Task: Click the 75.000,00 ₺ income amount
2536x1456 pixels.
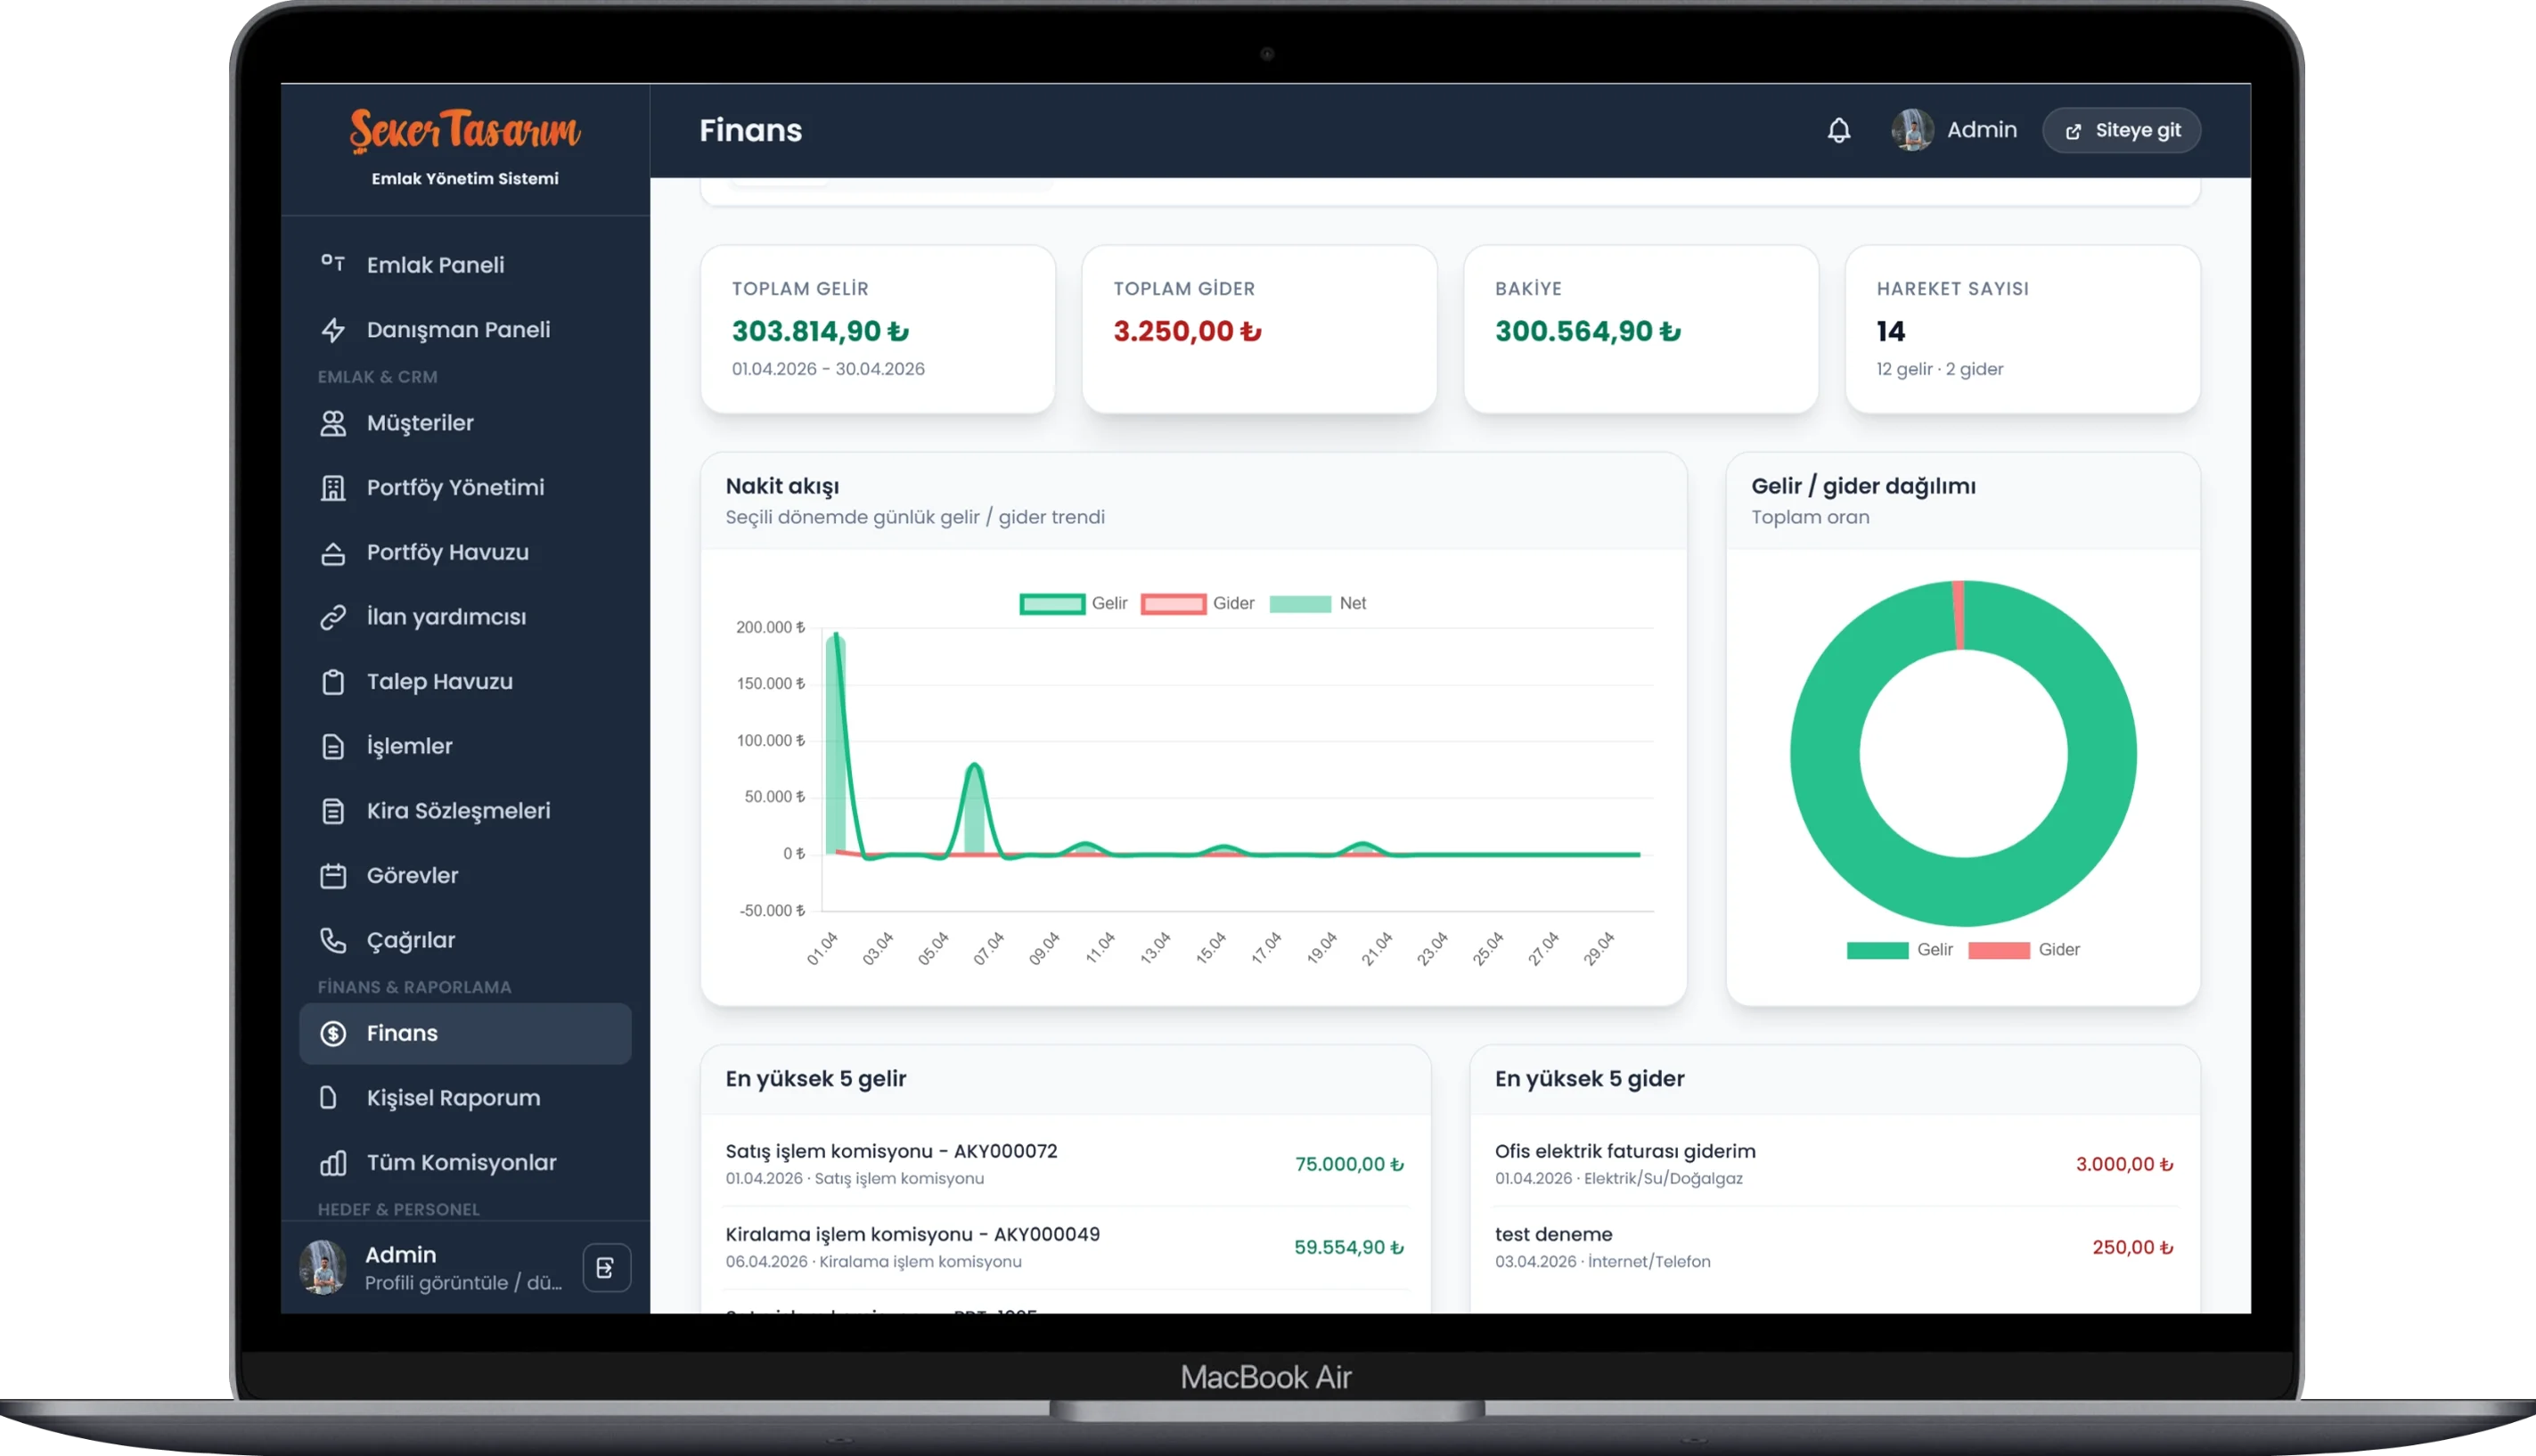Action: 1349,1165
